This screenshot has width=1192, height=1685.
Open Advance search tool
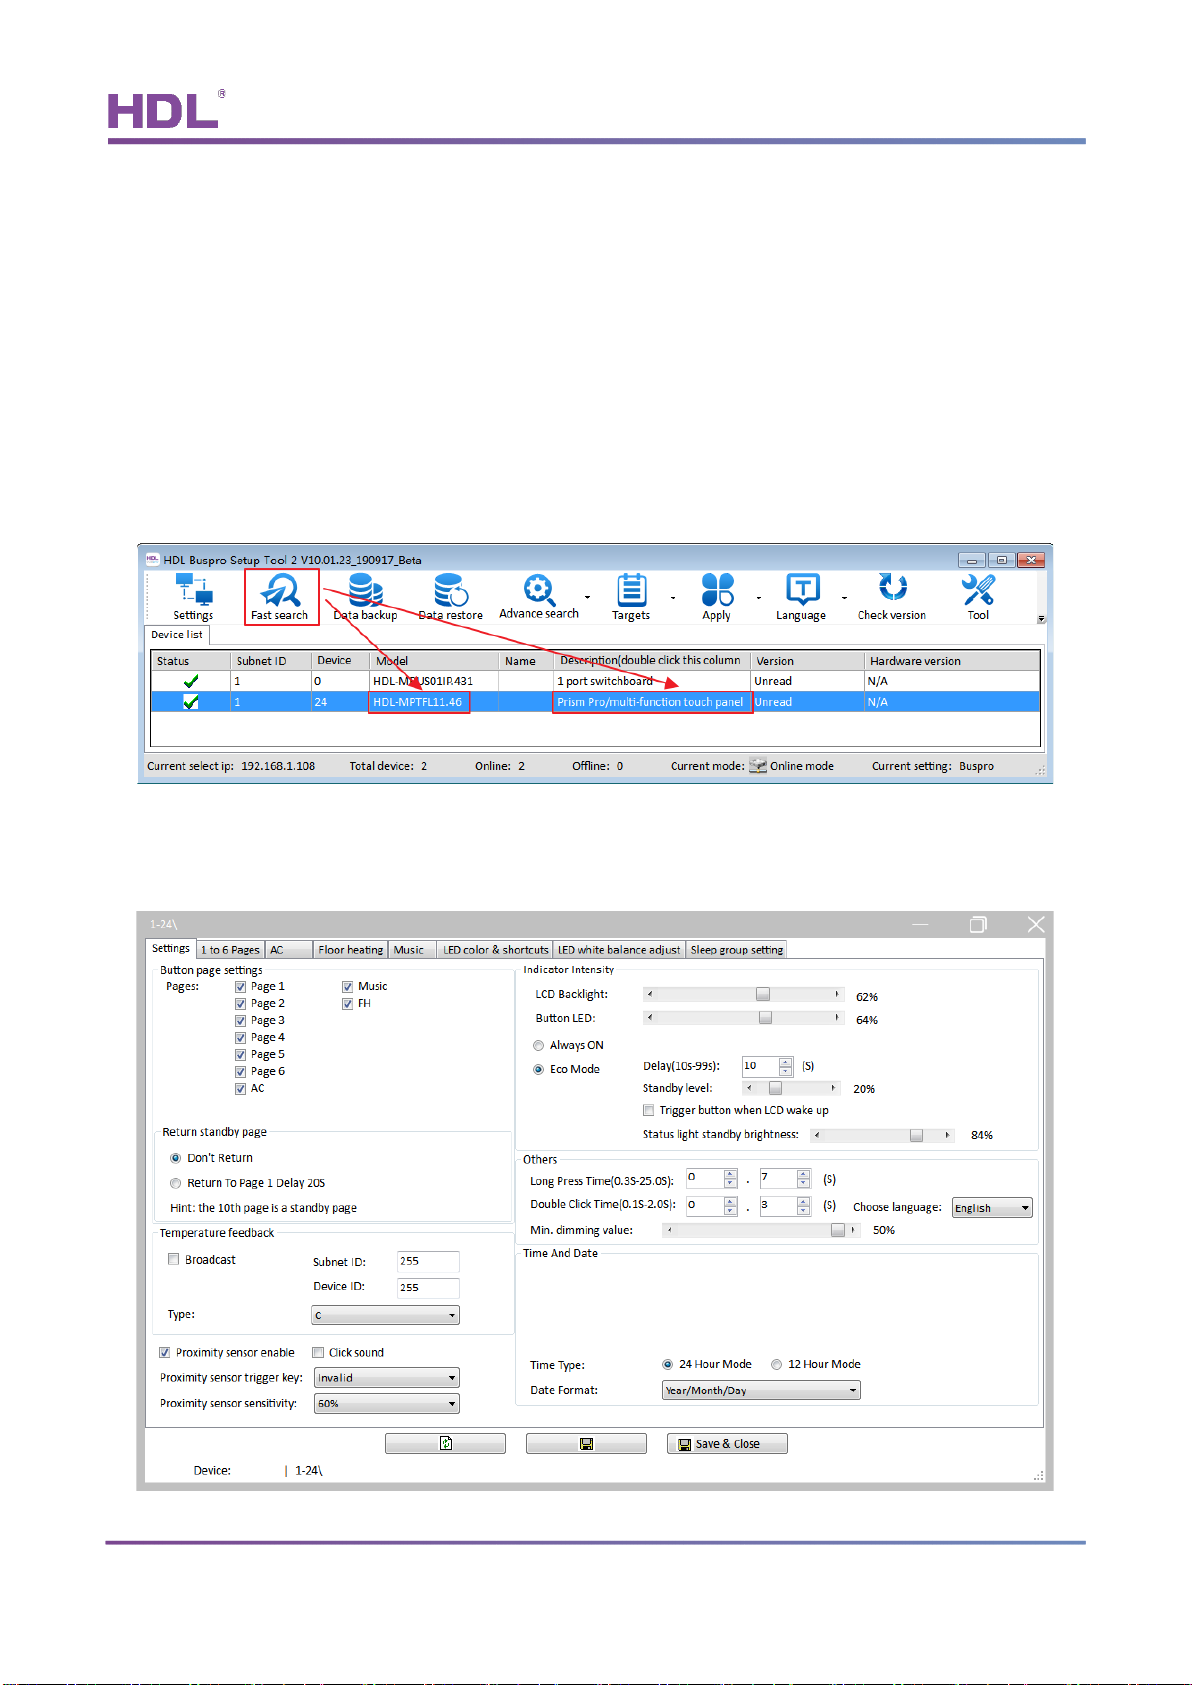pyautogui.click(x=538, y=590)
